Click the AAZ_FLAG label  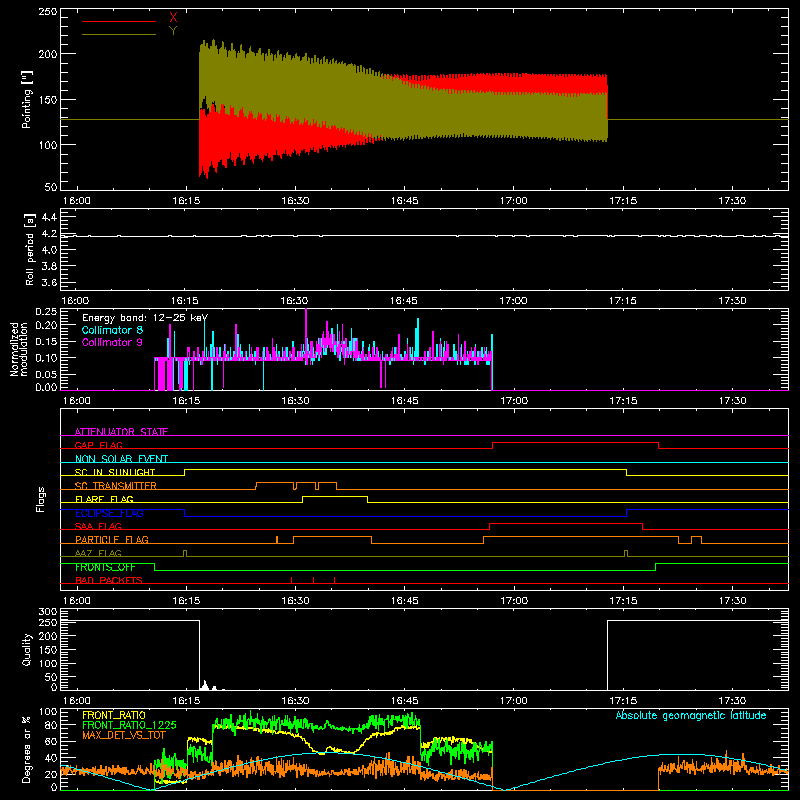tap(98, 553)
